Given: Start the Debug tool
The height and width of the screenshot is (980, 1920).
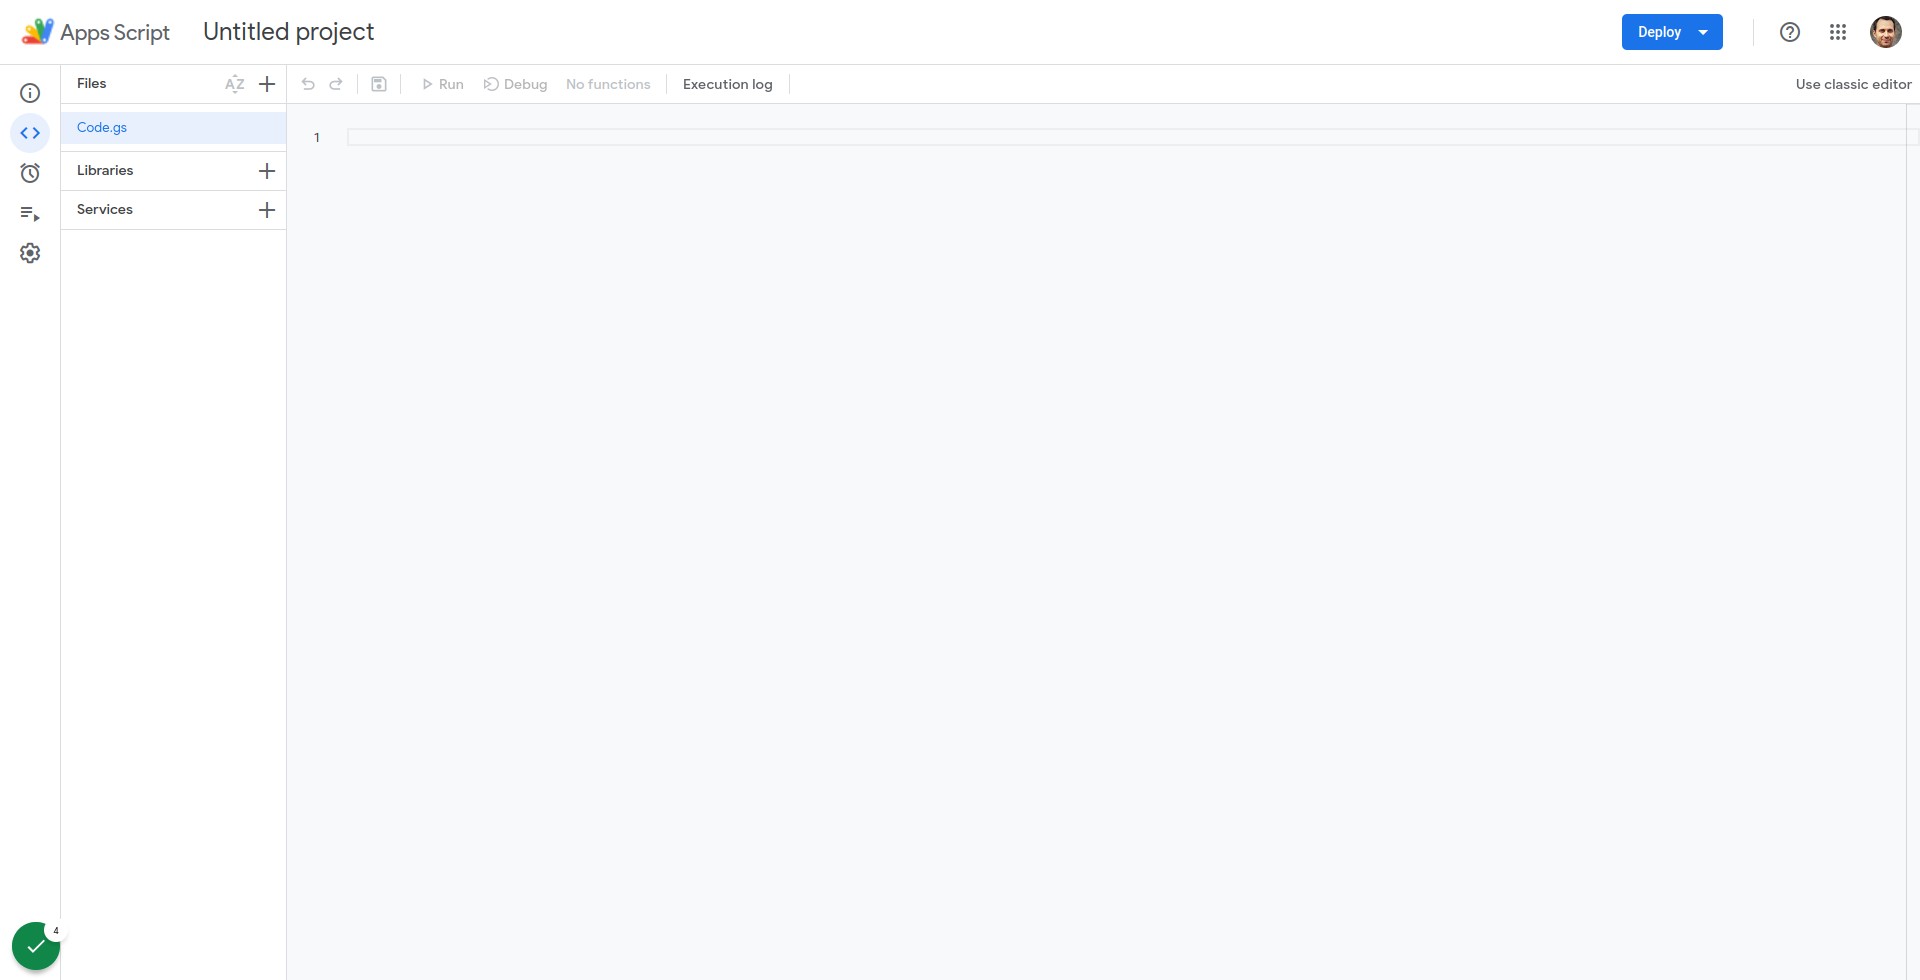Looking at the screenshot, I should (x=515, y=84).
